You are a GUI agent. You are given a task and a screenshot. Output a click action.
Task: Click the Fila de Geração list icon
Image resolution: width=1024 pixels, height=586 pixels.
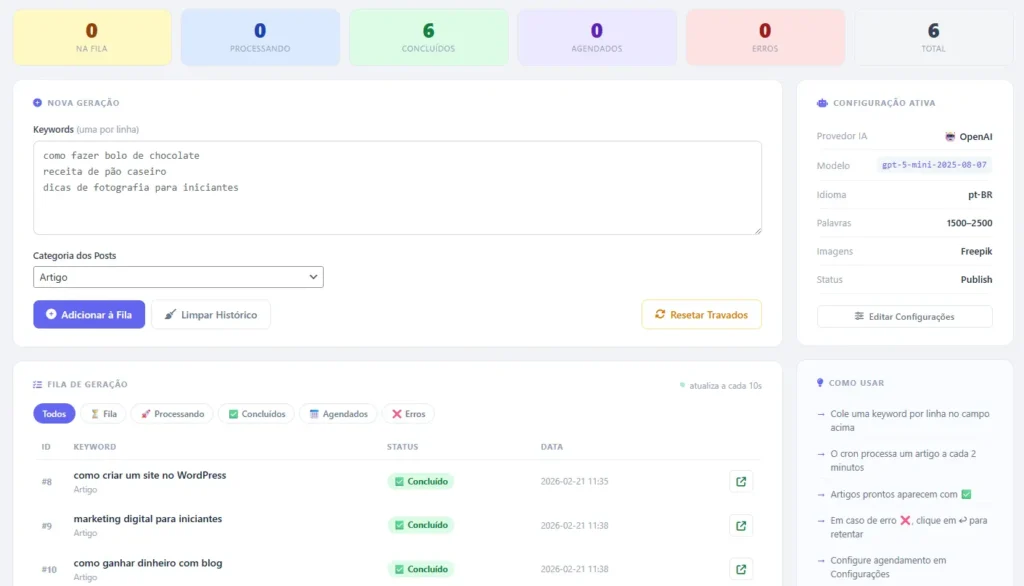pos(37,384)
